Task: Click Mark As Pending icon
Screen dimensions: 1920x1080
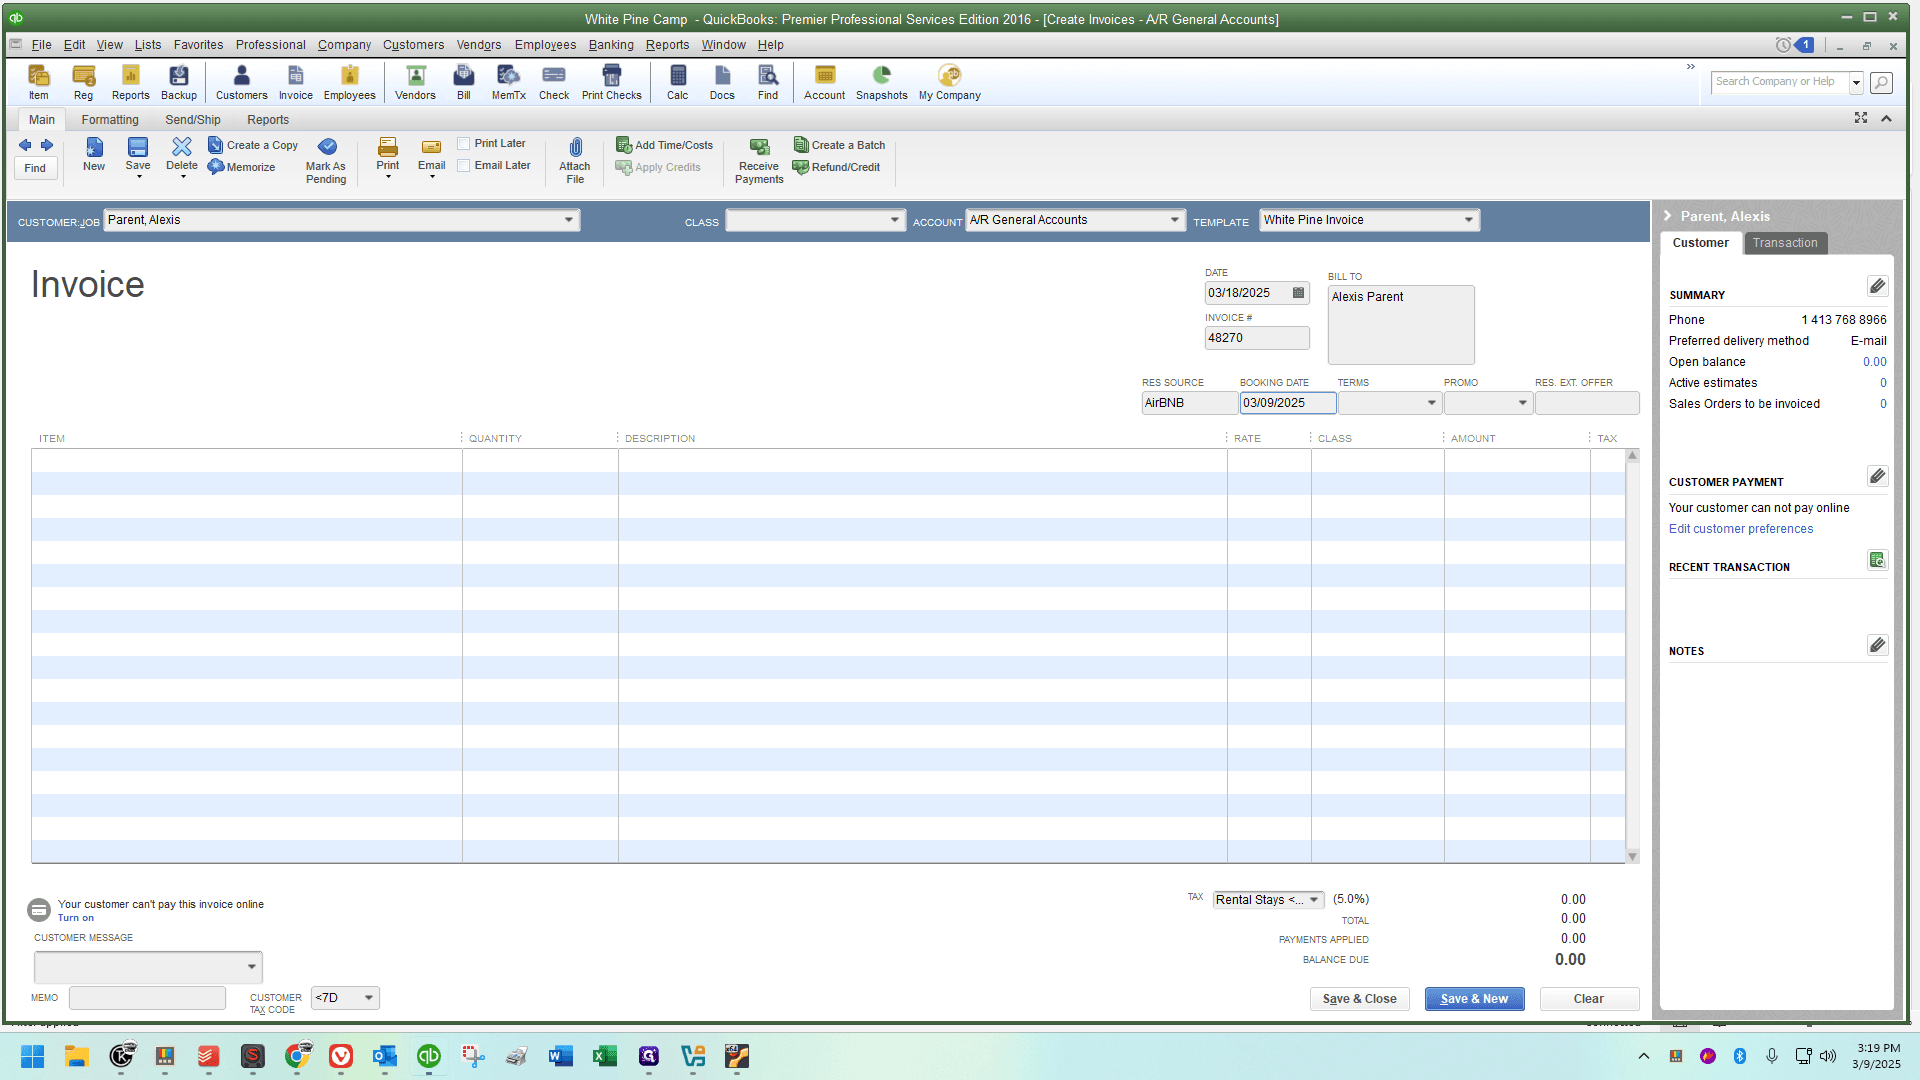Action: (326, 160)
